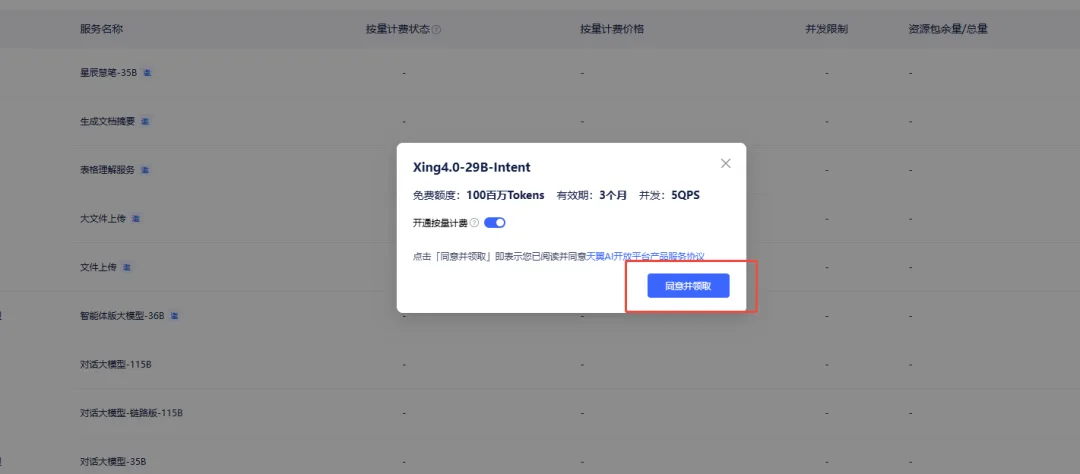Click the 100百万Tokens free quota value
Image resolution: width=1080 pixels, height=474 pixels.
pos(505,195)
